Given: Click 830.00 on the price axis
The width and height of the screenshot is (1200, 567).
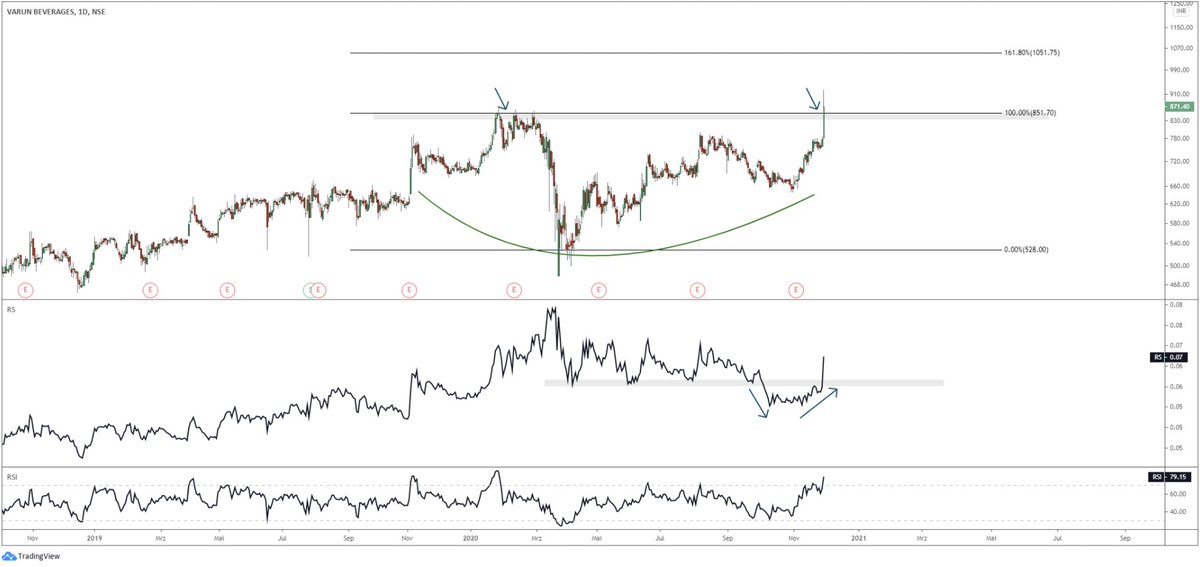Looking at the screenshot, I should (x=1178, y=120).
